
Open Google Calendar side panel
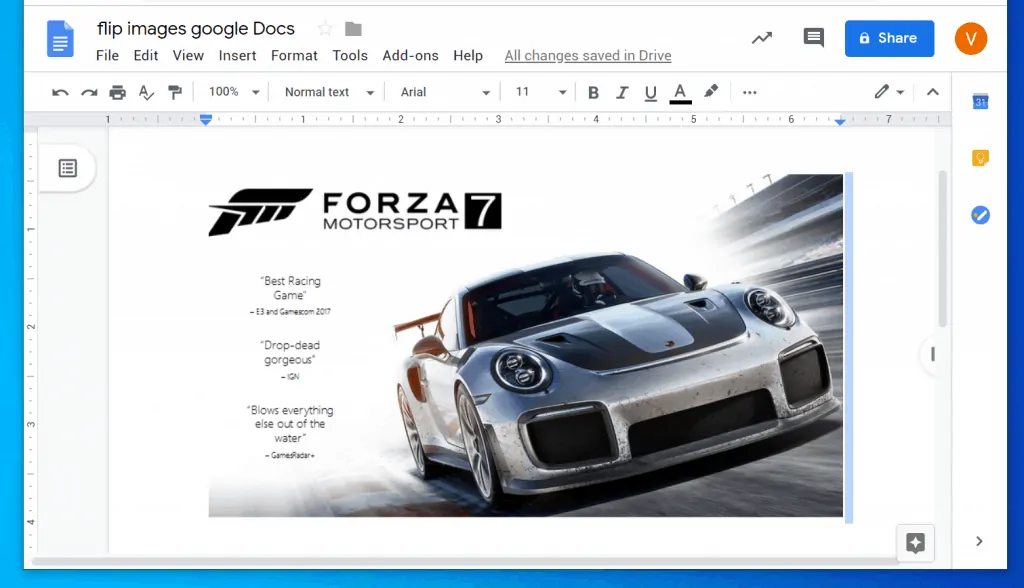pos(980,101)
